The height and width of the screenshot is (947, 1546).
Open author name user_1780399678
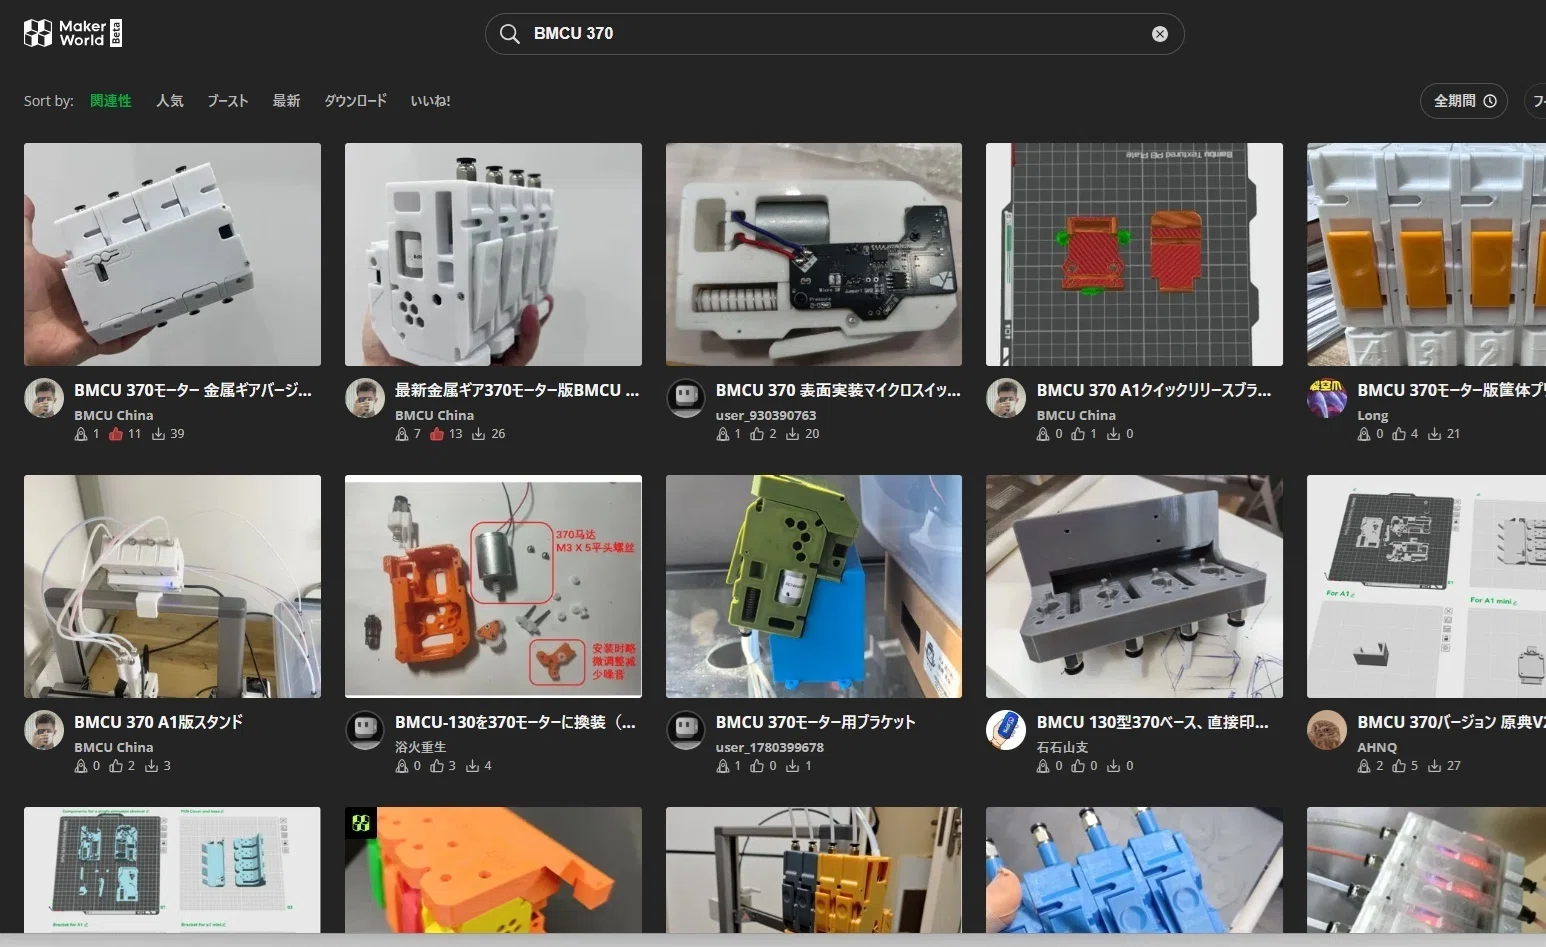[x=770, y=747]
